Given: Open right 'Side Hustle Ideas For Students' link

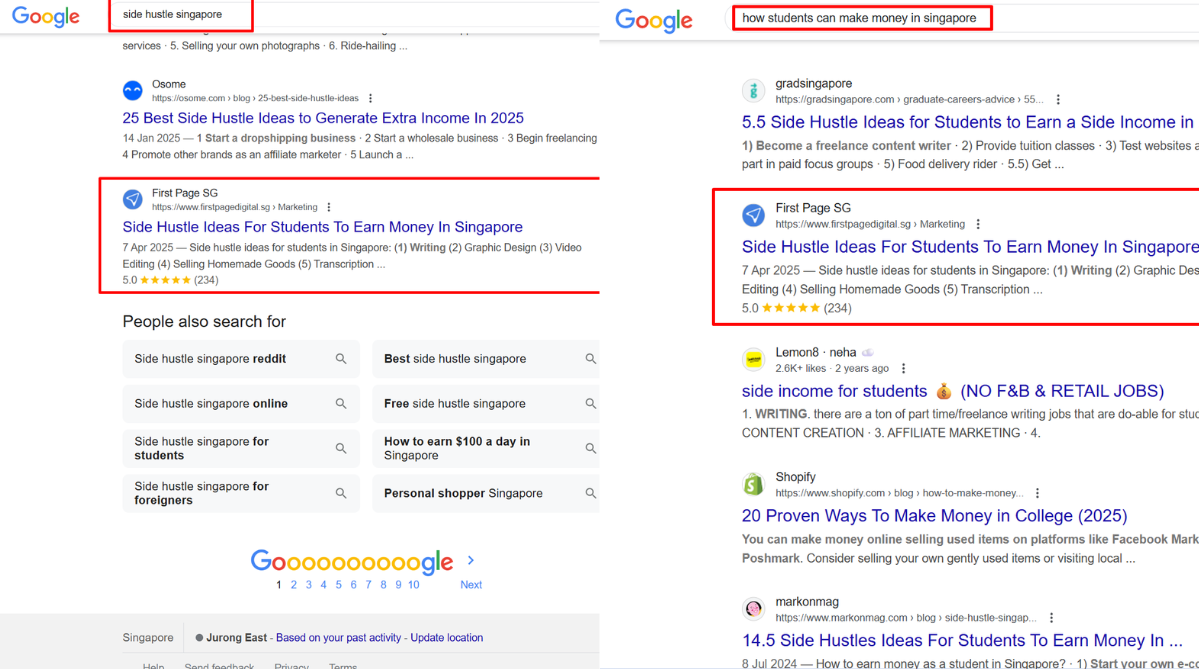Looking at the screenshot, I should [970, 247].
